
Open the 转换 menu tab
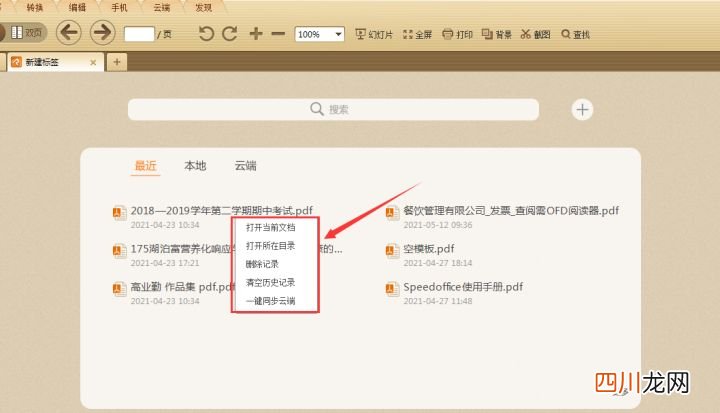point(34,7)
